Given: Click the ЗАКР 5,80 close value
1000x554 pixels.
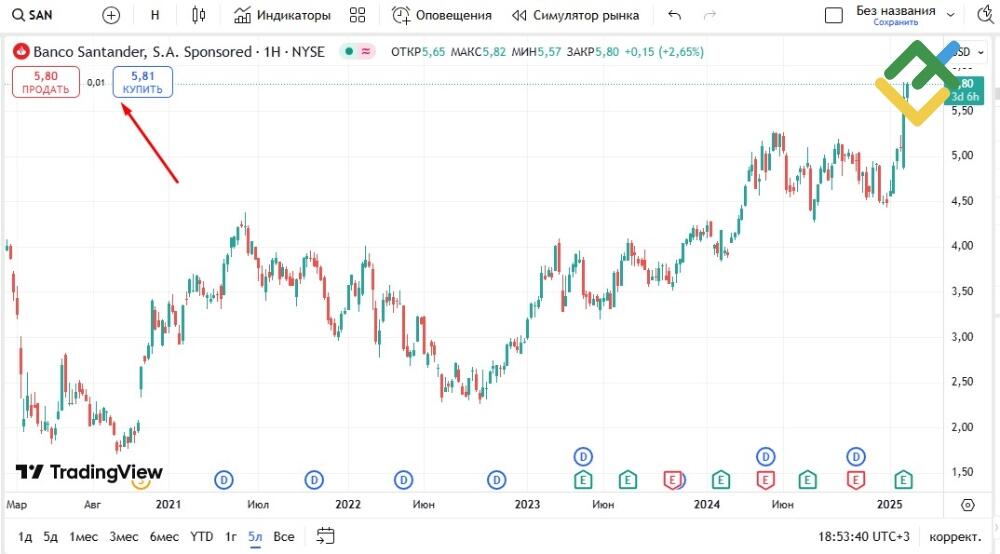Looking at the screenshot, I should point(592,52).
